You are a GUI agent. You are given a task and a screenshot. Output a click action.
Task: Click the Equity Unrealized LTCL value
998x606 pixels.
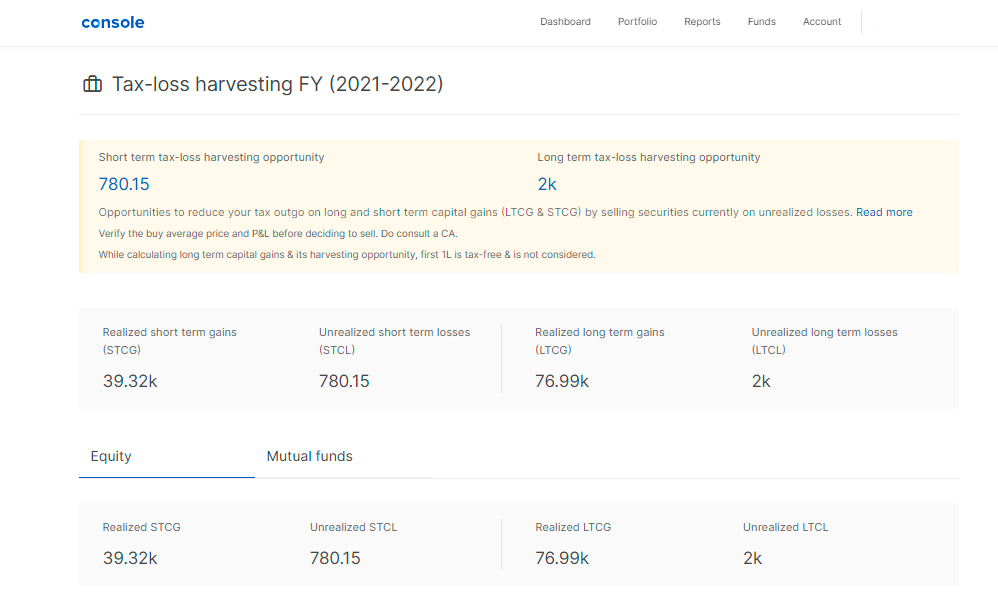pyautogui.click(x=752, y=558)
